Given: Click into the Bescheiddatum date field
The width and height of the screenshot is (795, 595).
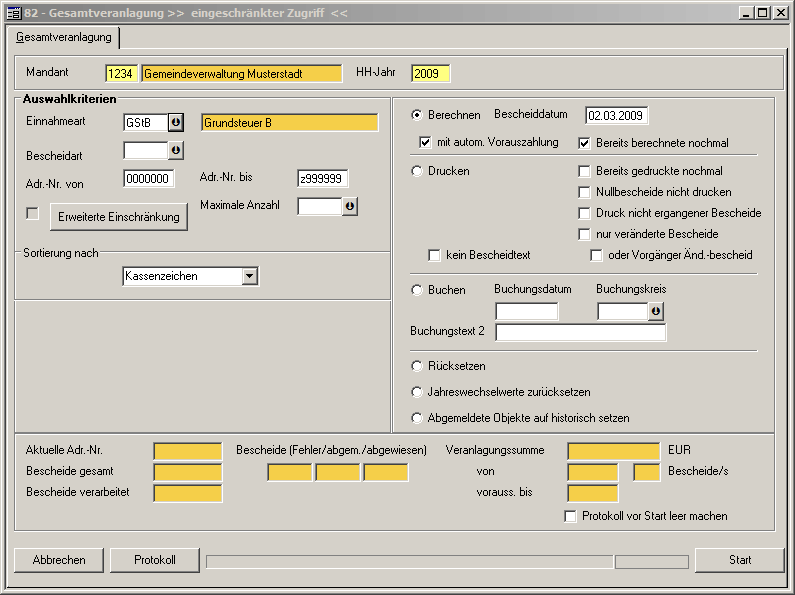Looking at the screenshot, I should tap(617, 115).
